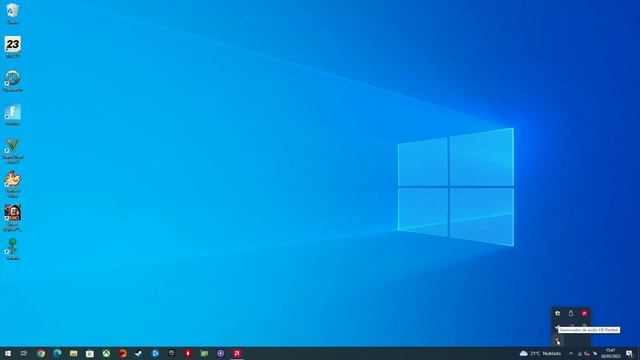The image size is (640, 360).
Task: Open the Recycle Bin desktop icon
Action: (x=13, y=12)
